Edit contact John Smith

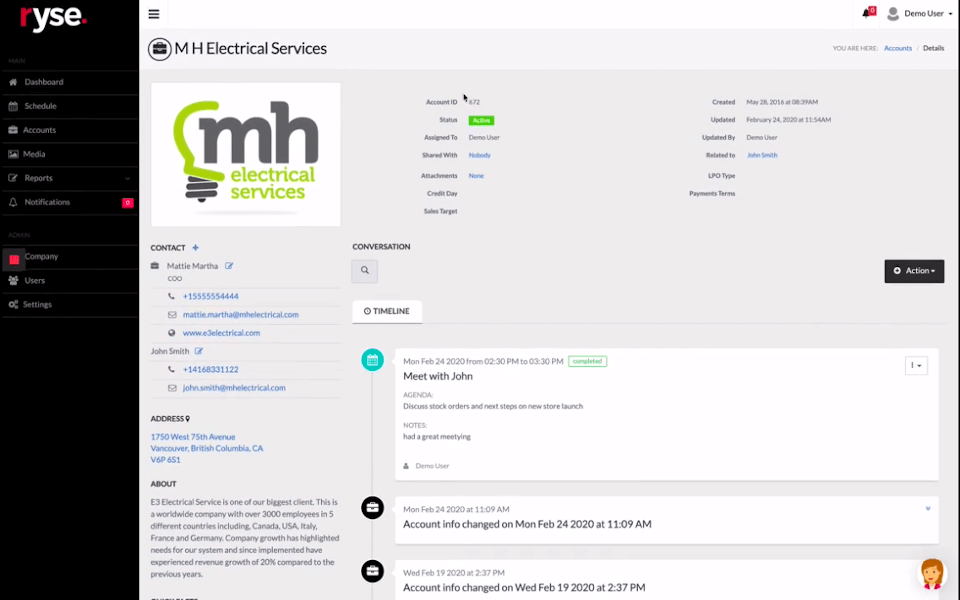(x=198, y=351)
